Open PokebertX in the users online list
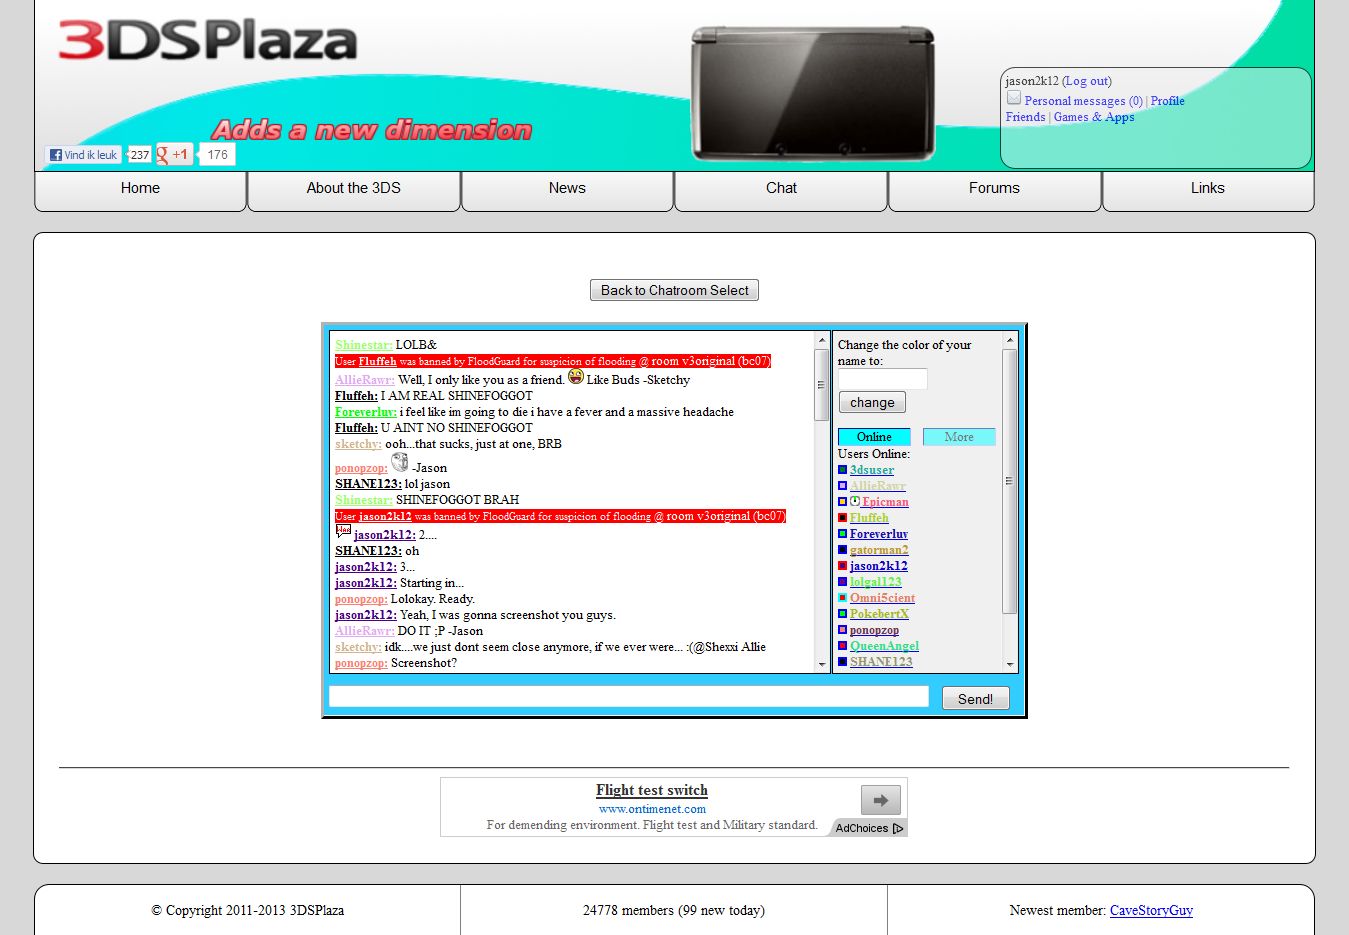This screenshot has height=935, width=1349. click(879, 614)
